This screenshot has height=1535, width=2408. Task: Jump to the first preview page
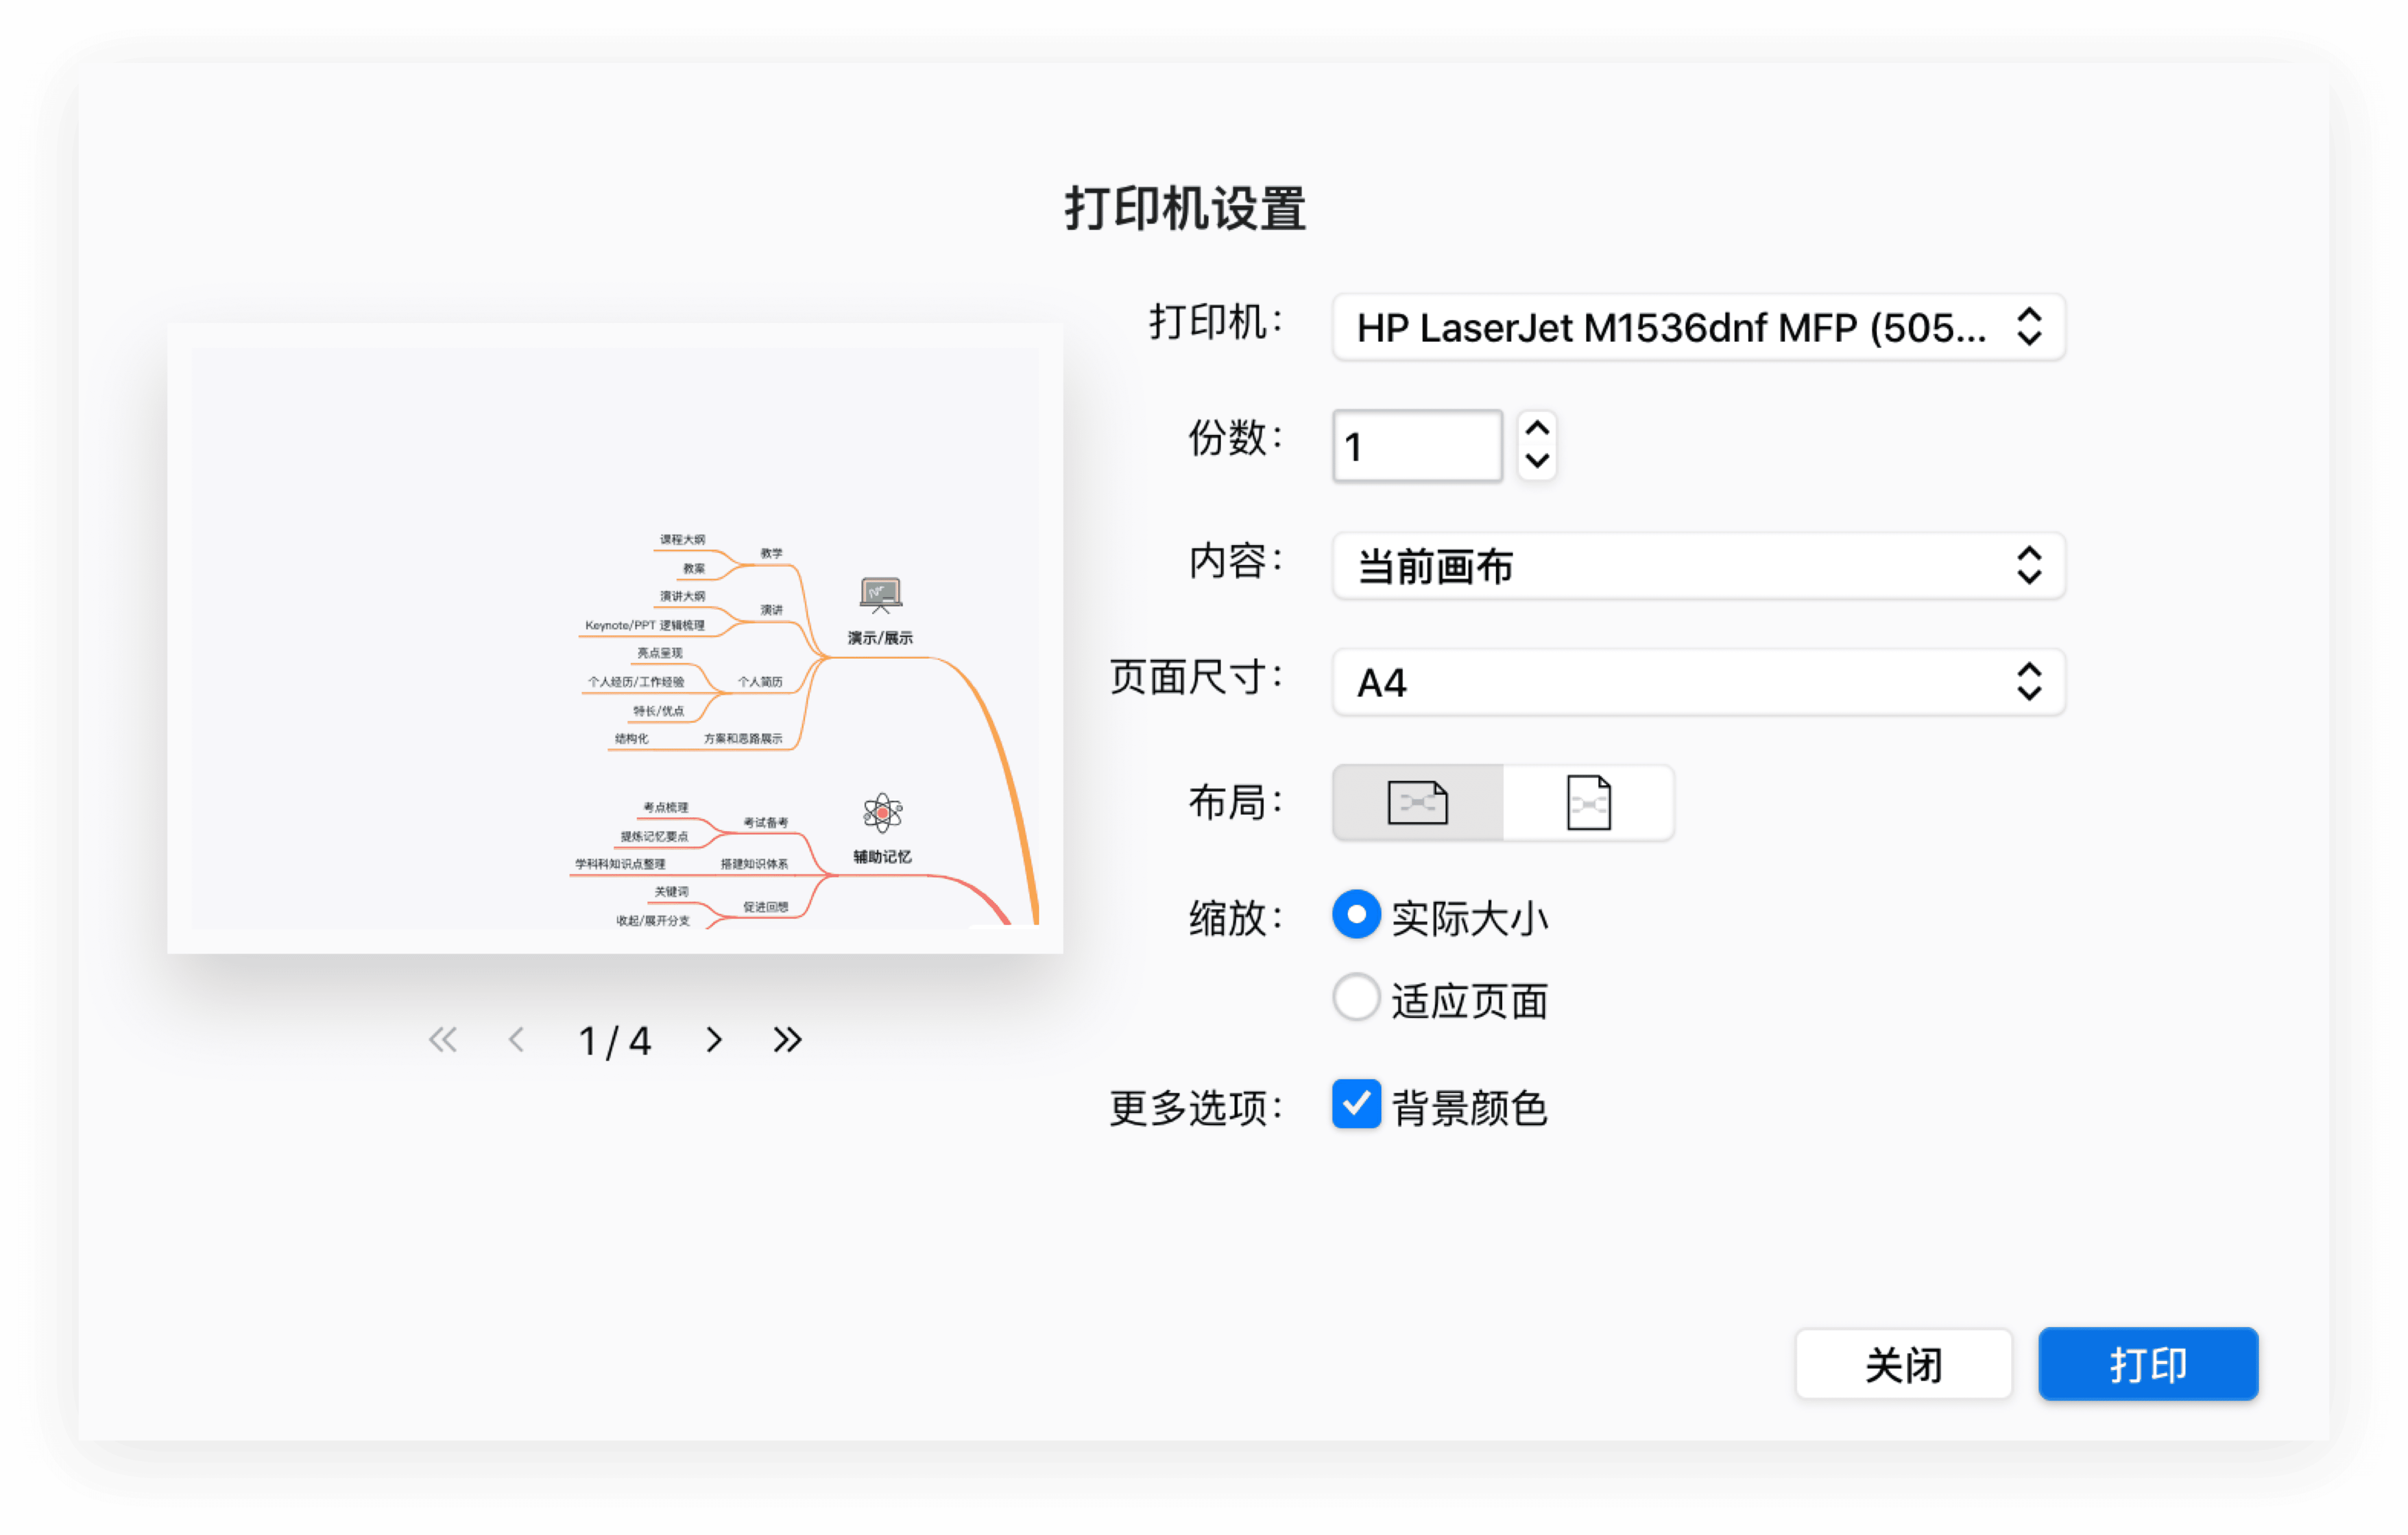coord(443,1040)
